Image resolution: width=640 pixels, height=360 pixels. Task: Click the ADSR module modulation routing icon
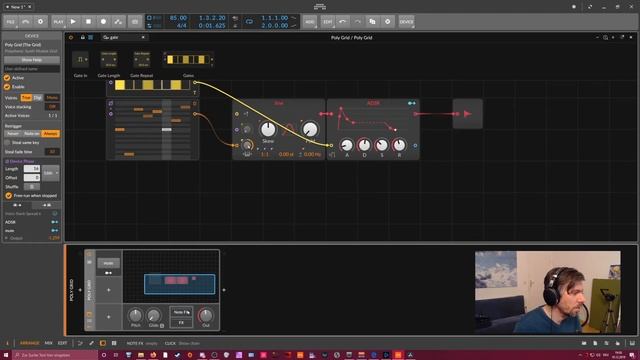click(412, 103)
